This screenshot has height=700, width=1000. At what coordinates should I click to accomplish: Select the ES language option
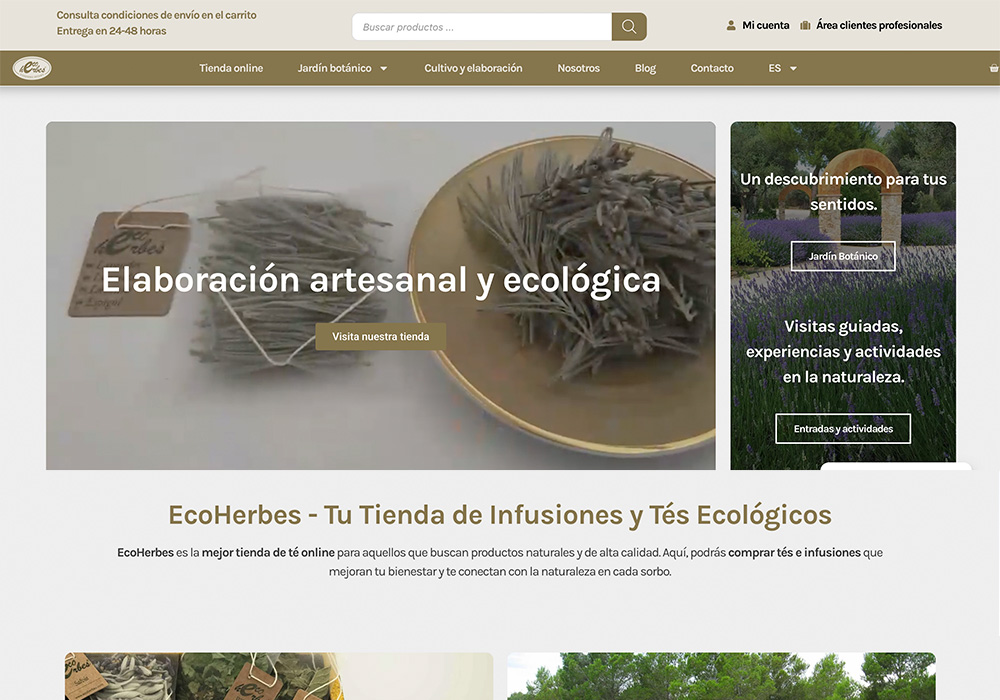pos(774,68)
